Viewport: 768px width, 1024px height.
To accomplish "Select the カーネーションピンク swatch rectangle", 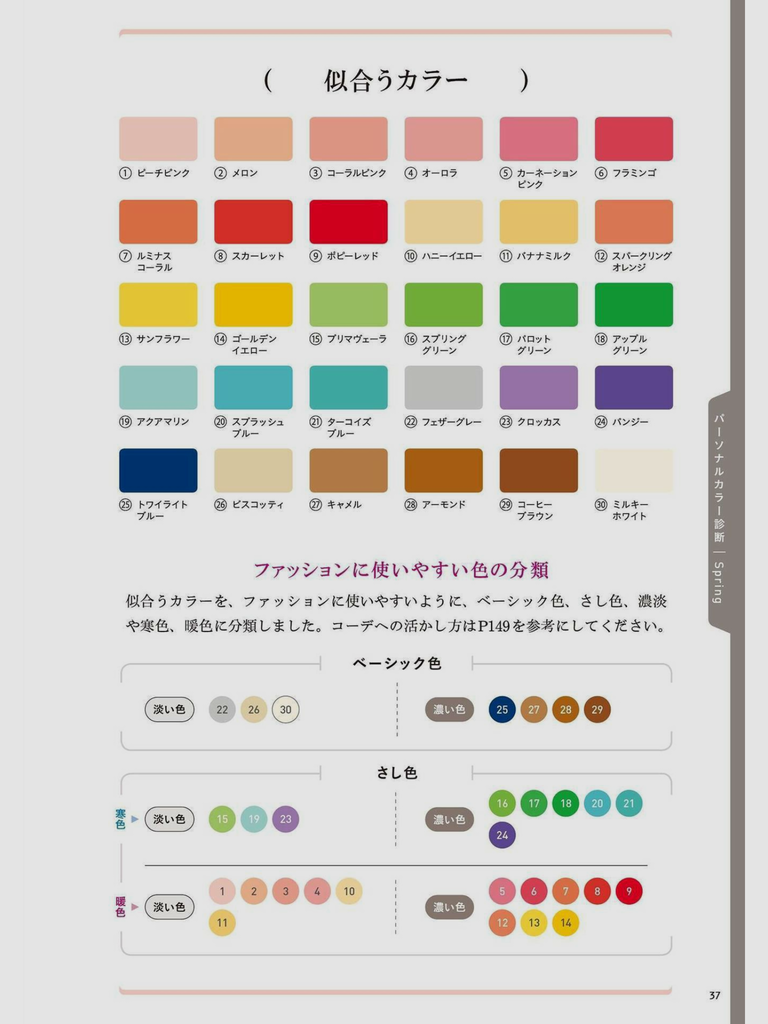I will pos(539,138).
